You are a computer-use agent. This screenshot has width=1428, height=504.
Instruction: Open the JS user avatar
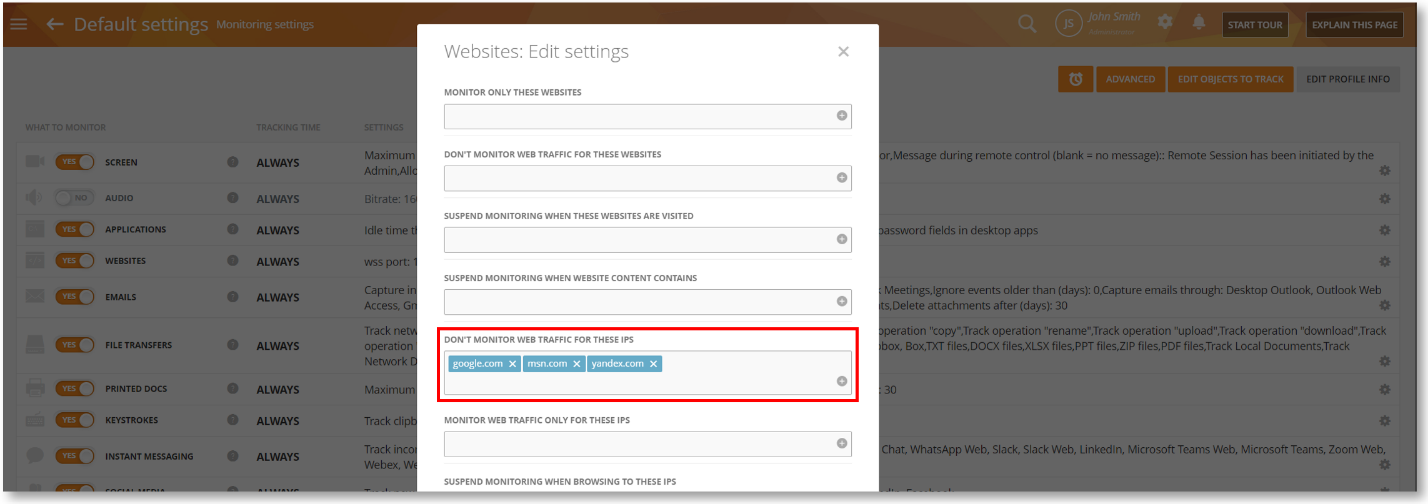click(x=1069, y=24)
